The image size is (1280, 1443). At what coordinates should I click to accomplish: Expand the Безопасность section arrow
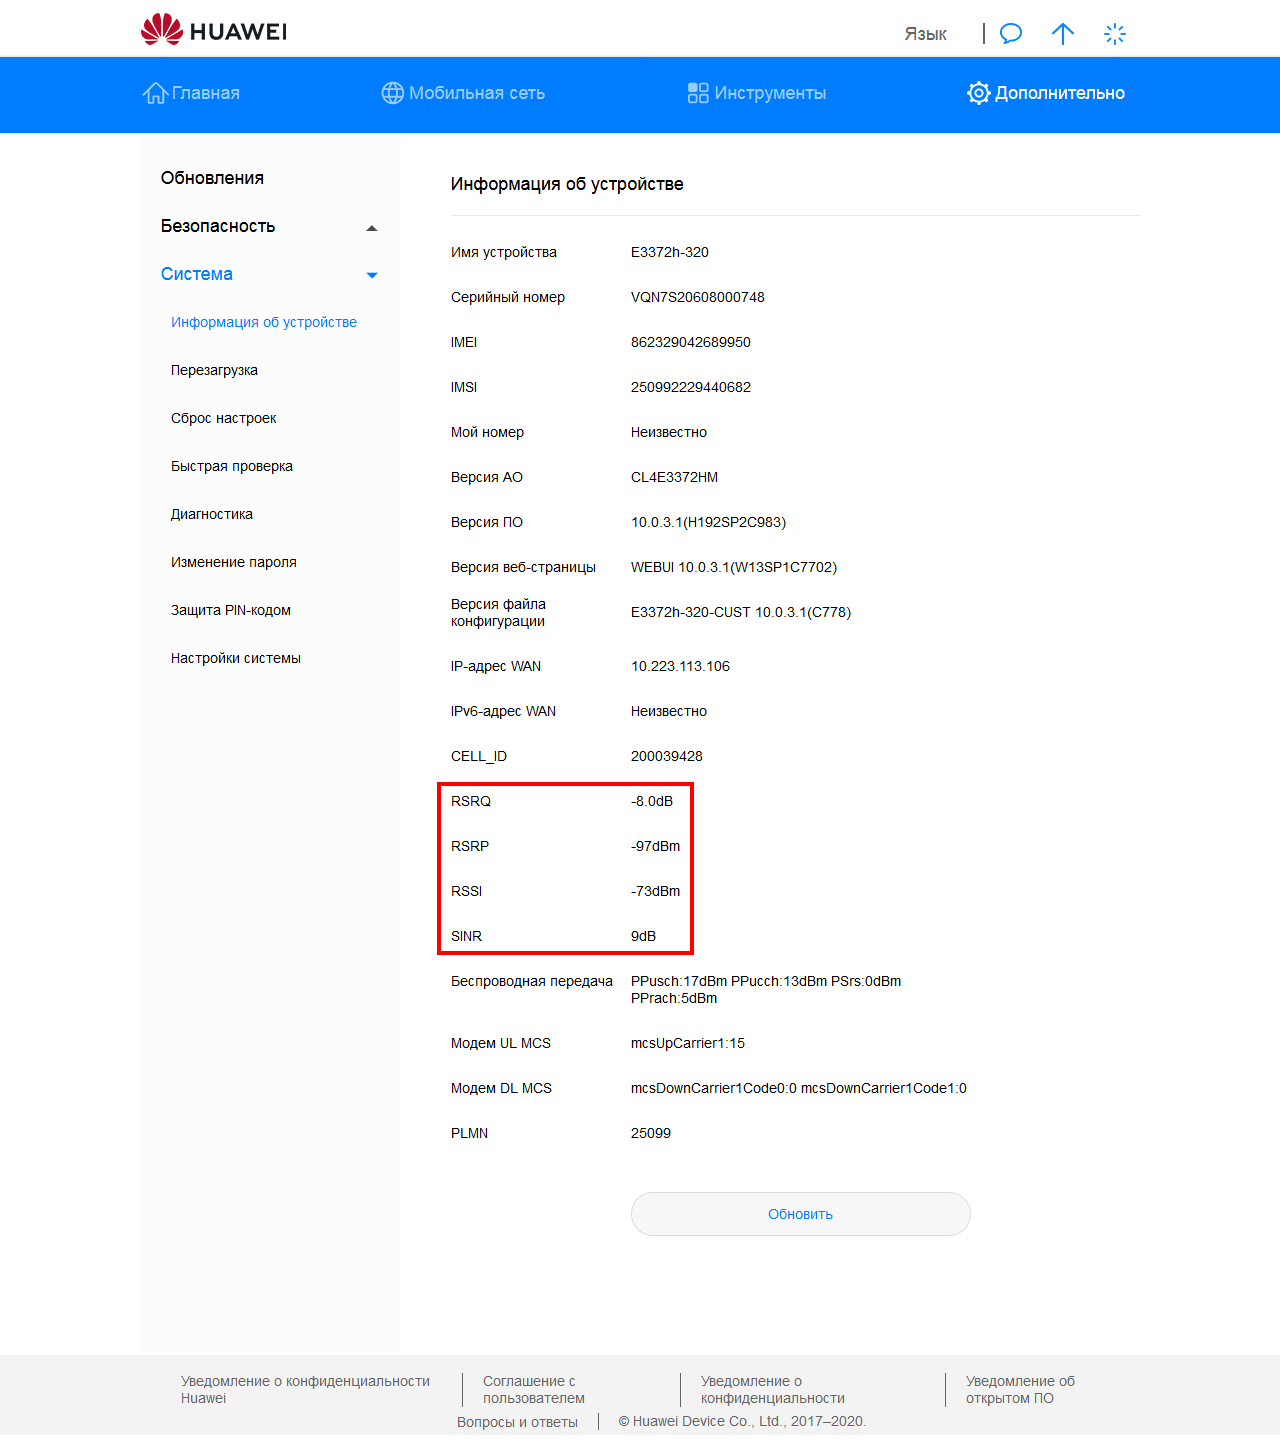coord(372,228)
